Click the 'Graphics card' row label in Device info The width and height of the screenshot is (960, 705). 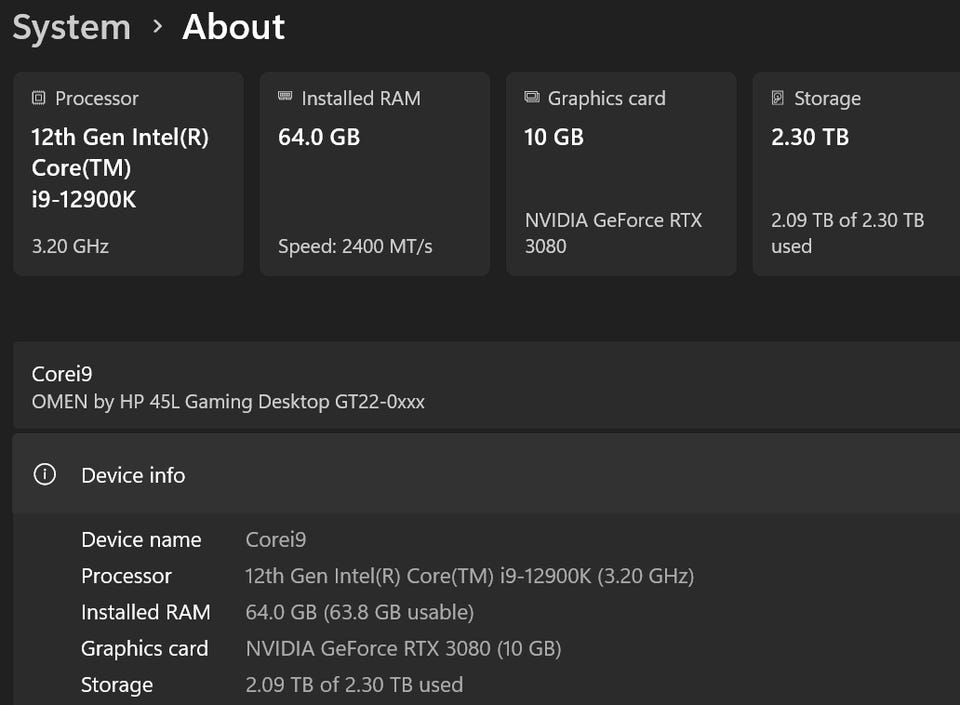pos(144,649)
